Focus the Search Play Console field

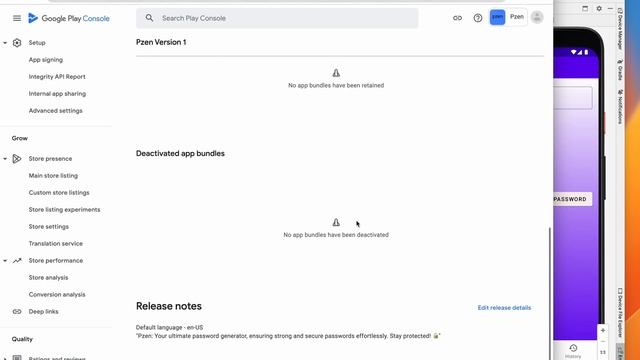pyautogui.click(x=277, y=18)
